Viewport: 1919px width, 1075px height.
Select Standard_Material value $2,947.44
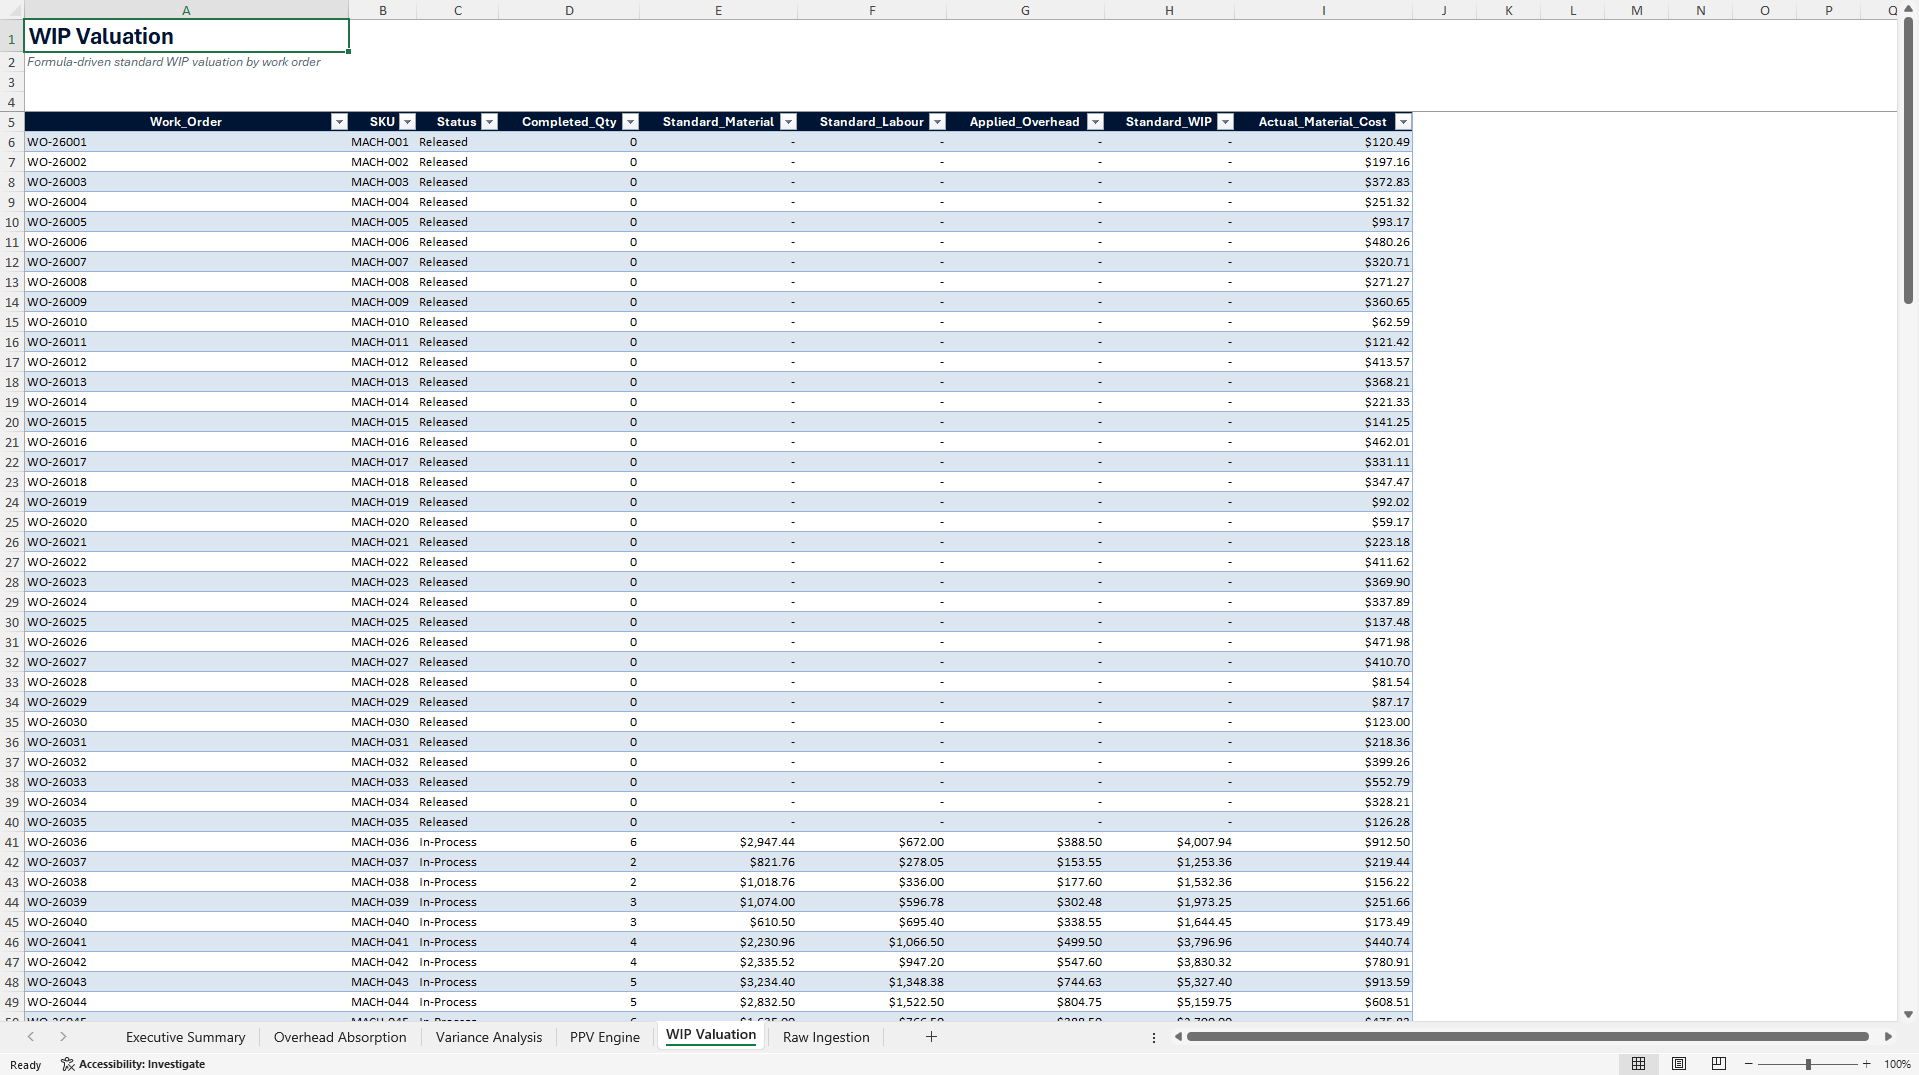[718, 842]
